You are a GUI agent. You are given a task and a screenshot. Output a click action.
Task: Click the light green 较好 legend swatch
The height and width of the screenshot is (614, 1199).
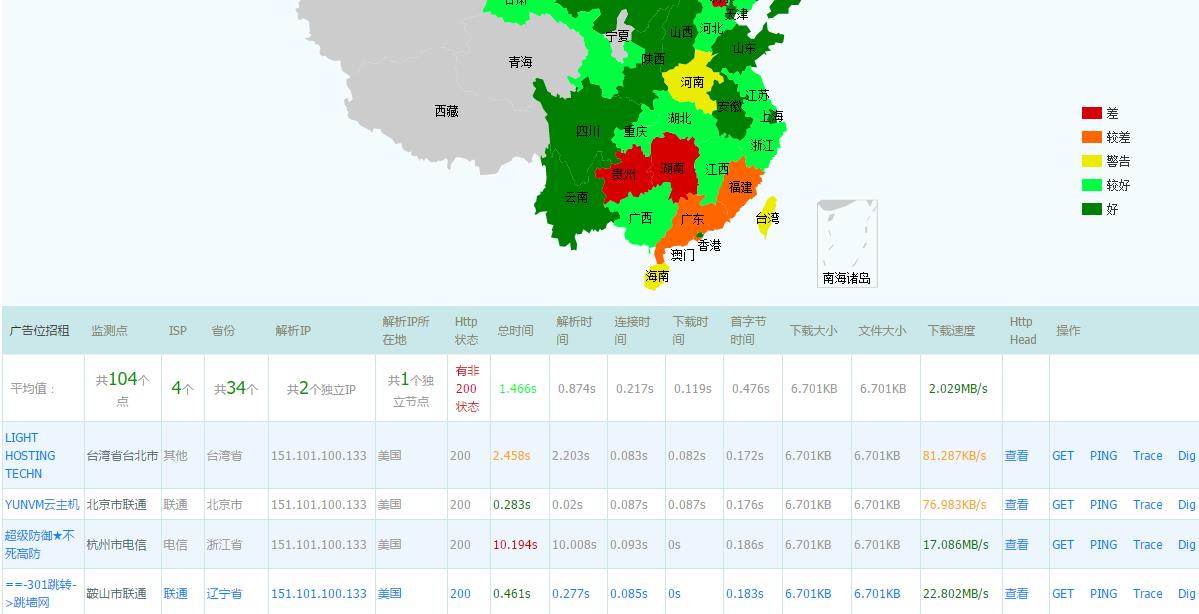[x=1091, y=185]
